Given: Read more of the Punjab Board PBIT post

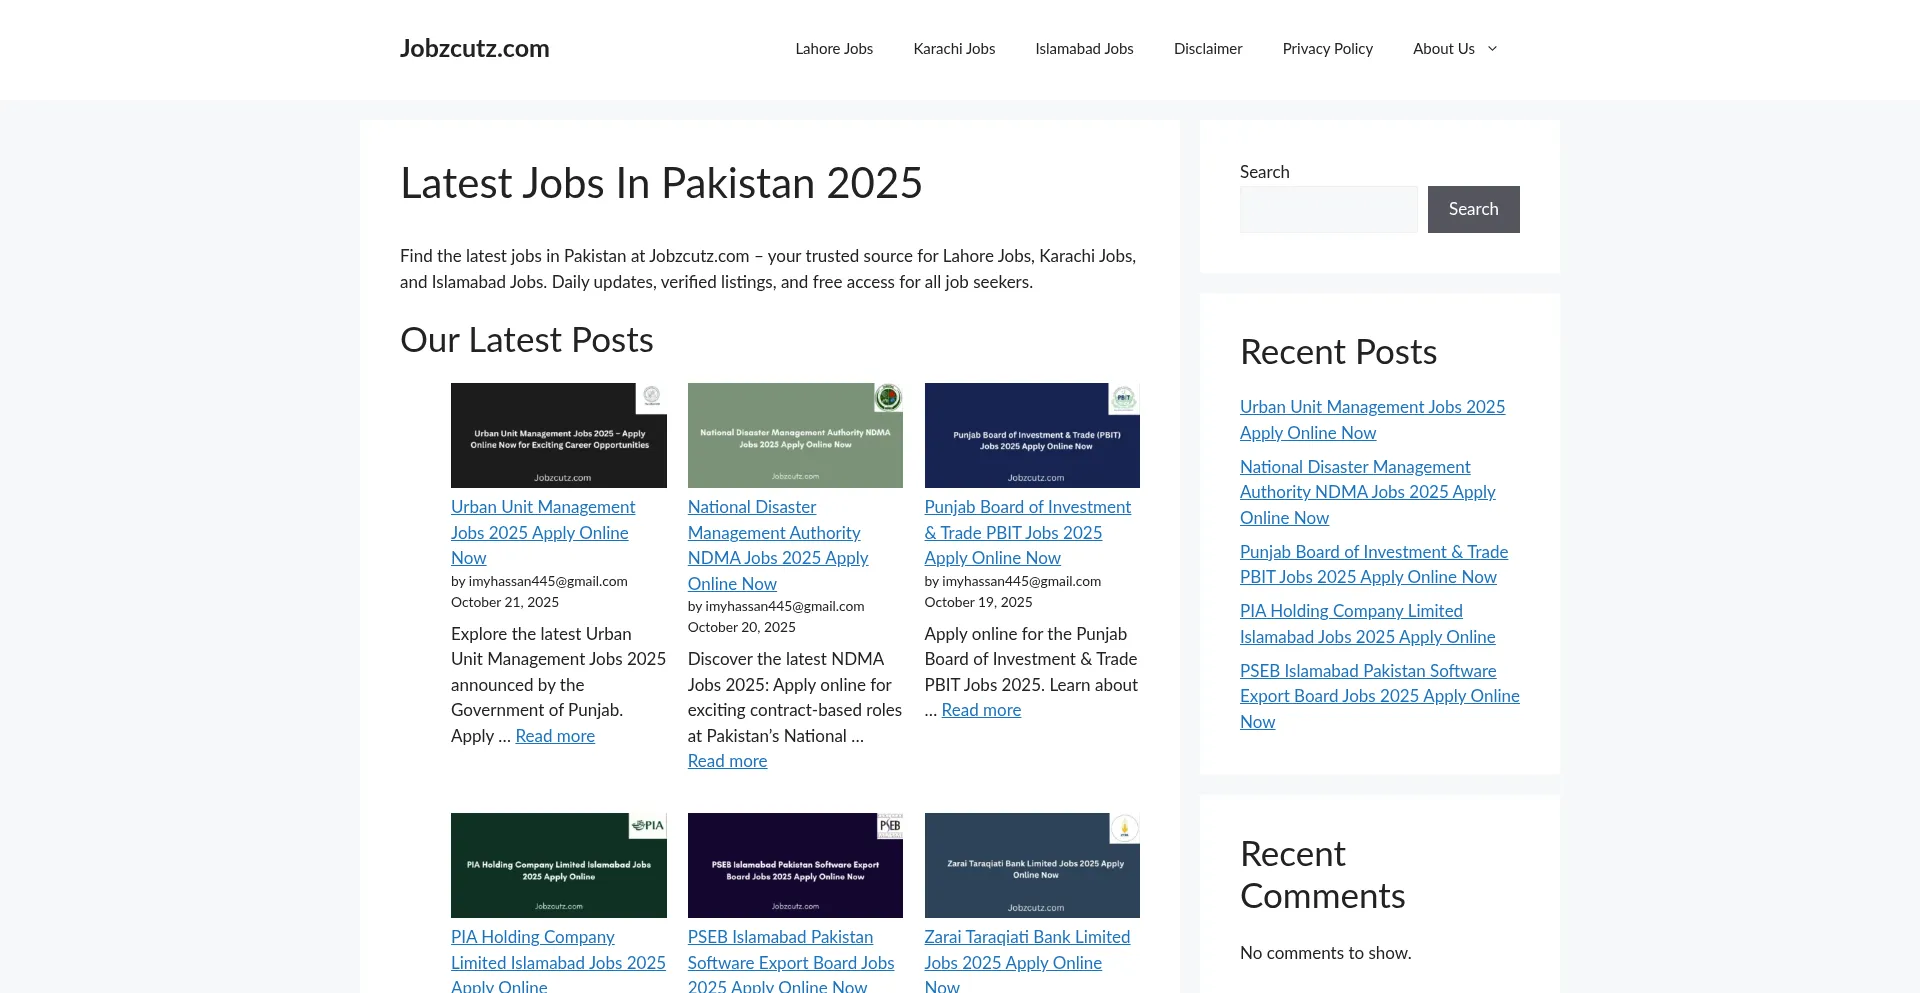Looking at the screenshot, I should pyautogui.click(x=981, y=710).
